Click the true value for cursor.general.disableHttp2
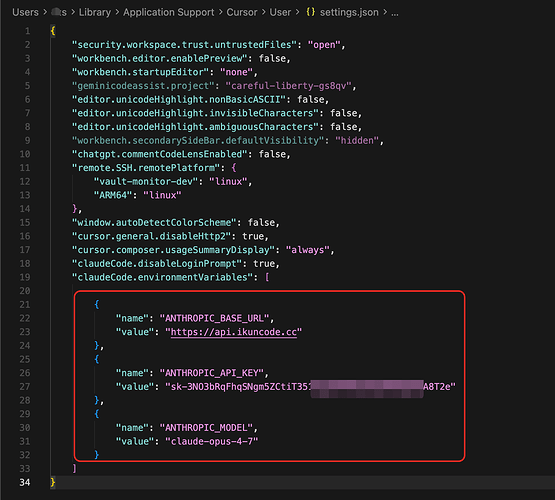The image size is (555, 500). tap(253, 236)
